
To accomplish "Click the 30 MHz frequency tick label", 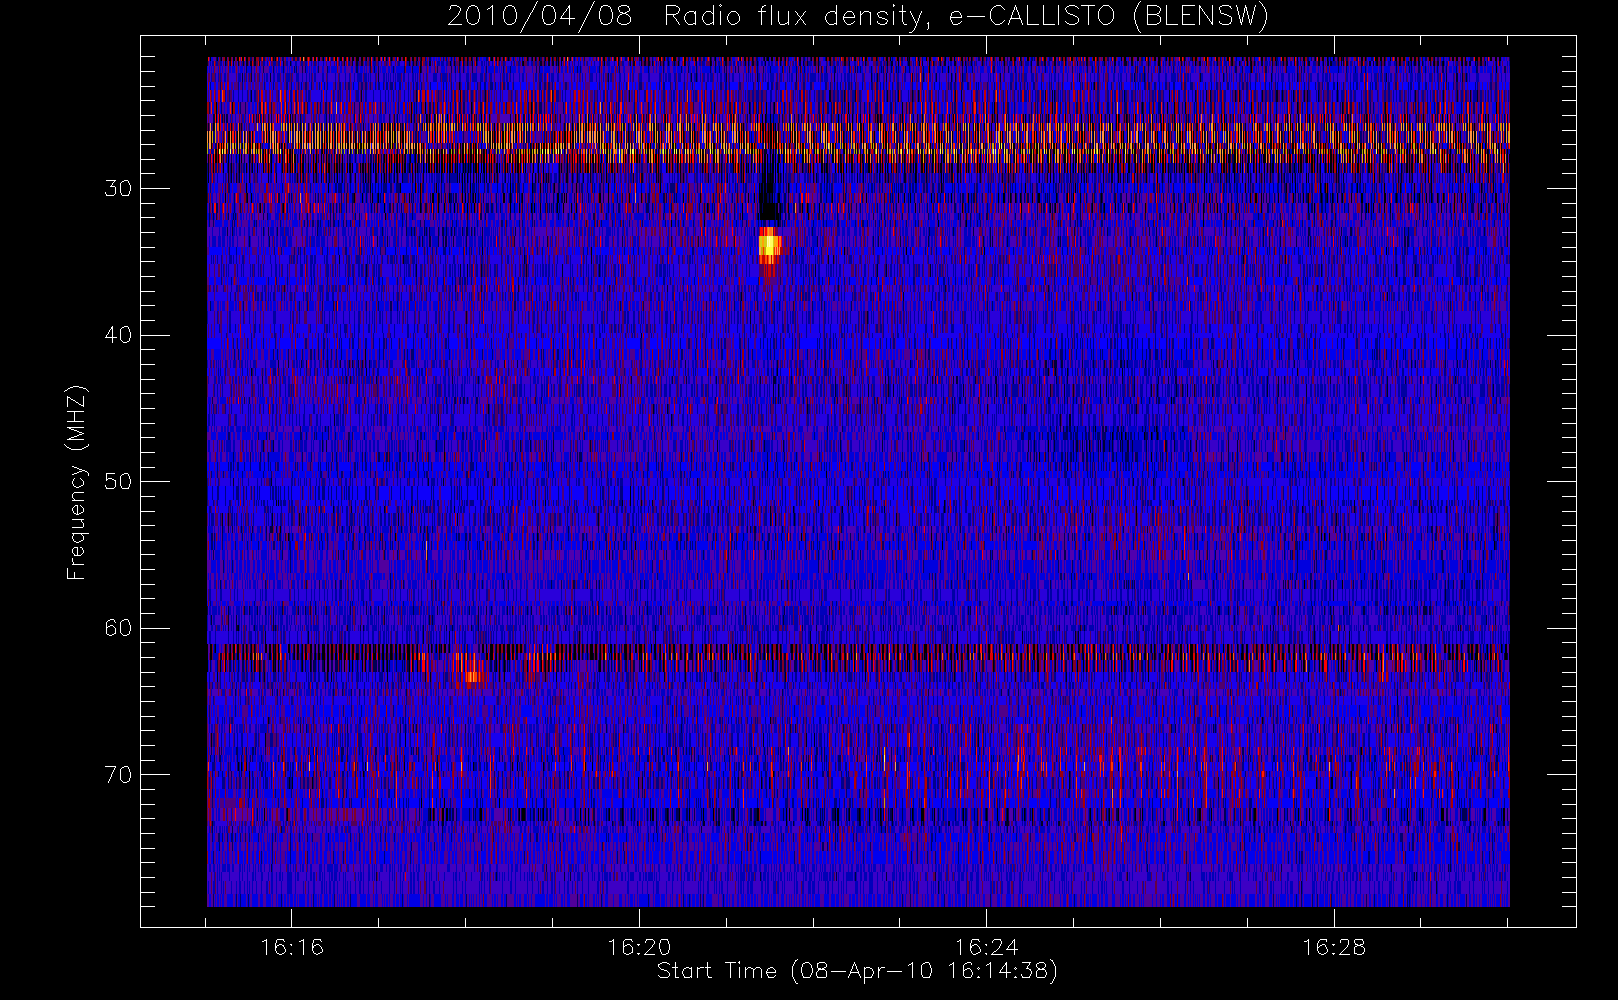I will (x=118, y=189).
